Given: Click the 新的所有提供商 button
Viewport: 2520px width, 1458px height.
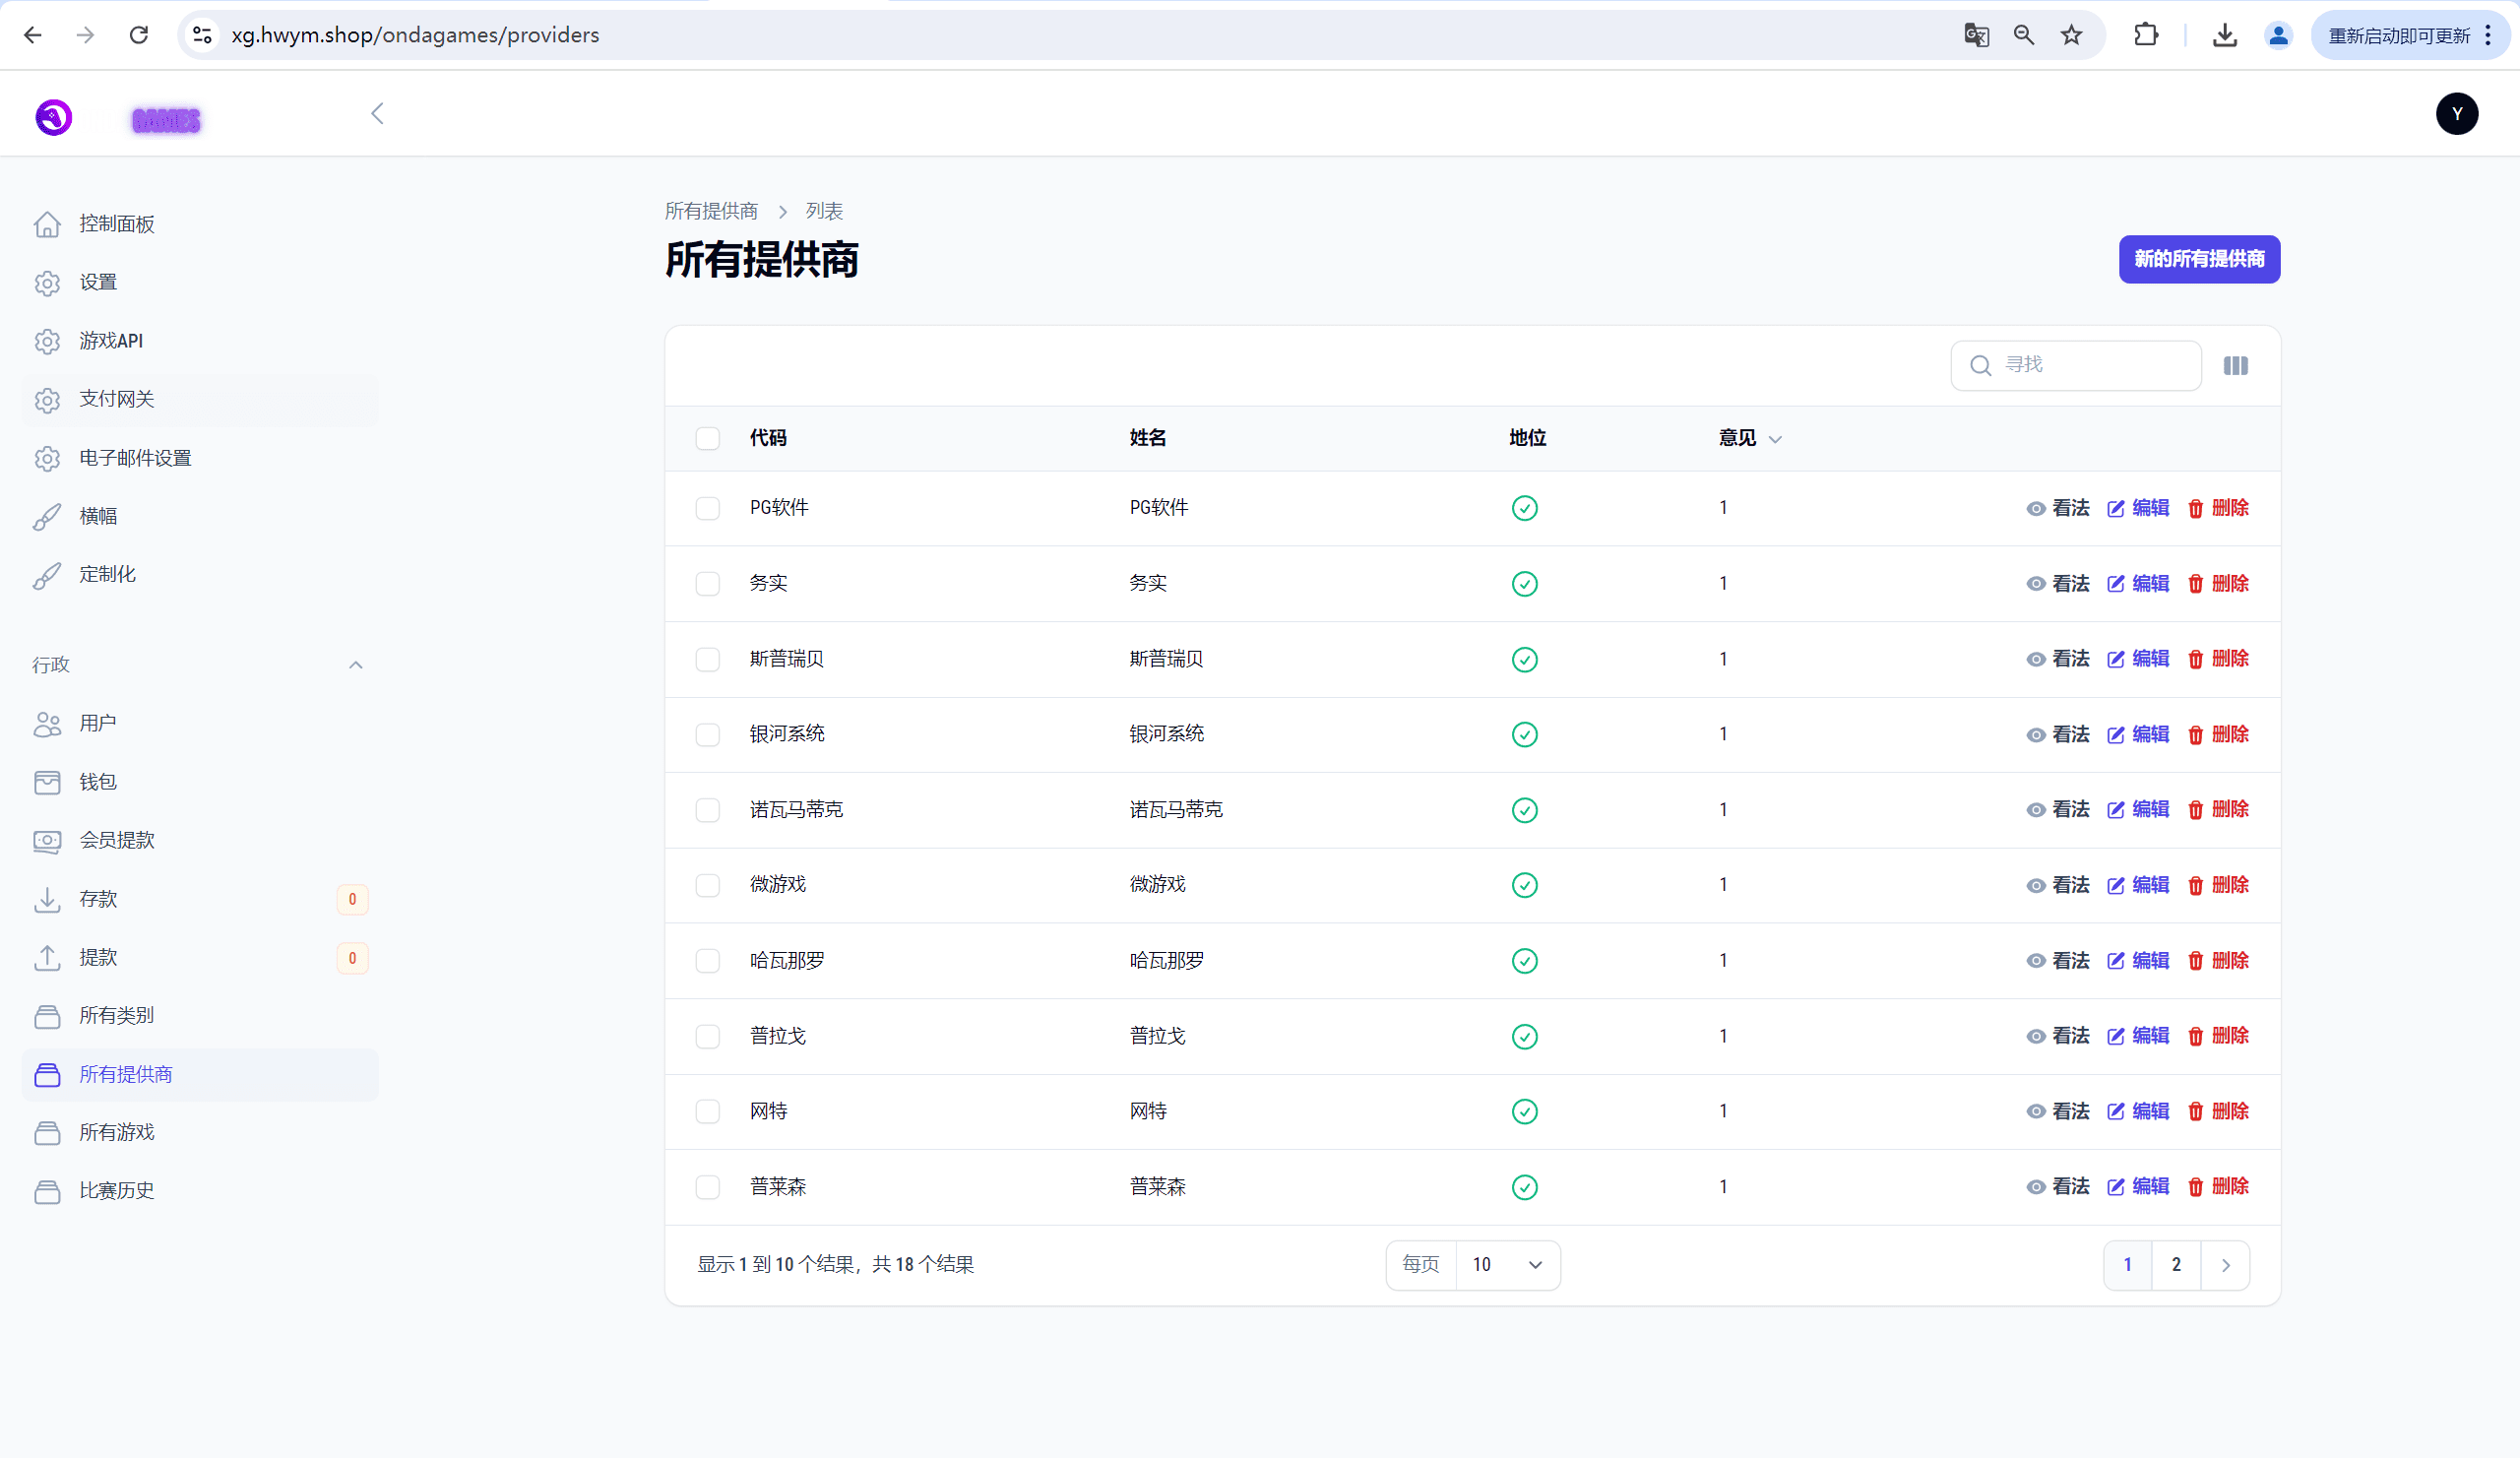Looking at the screenshot, I should coord(2198,259).
